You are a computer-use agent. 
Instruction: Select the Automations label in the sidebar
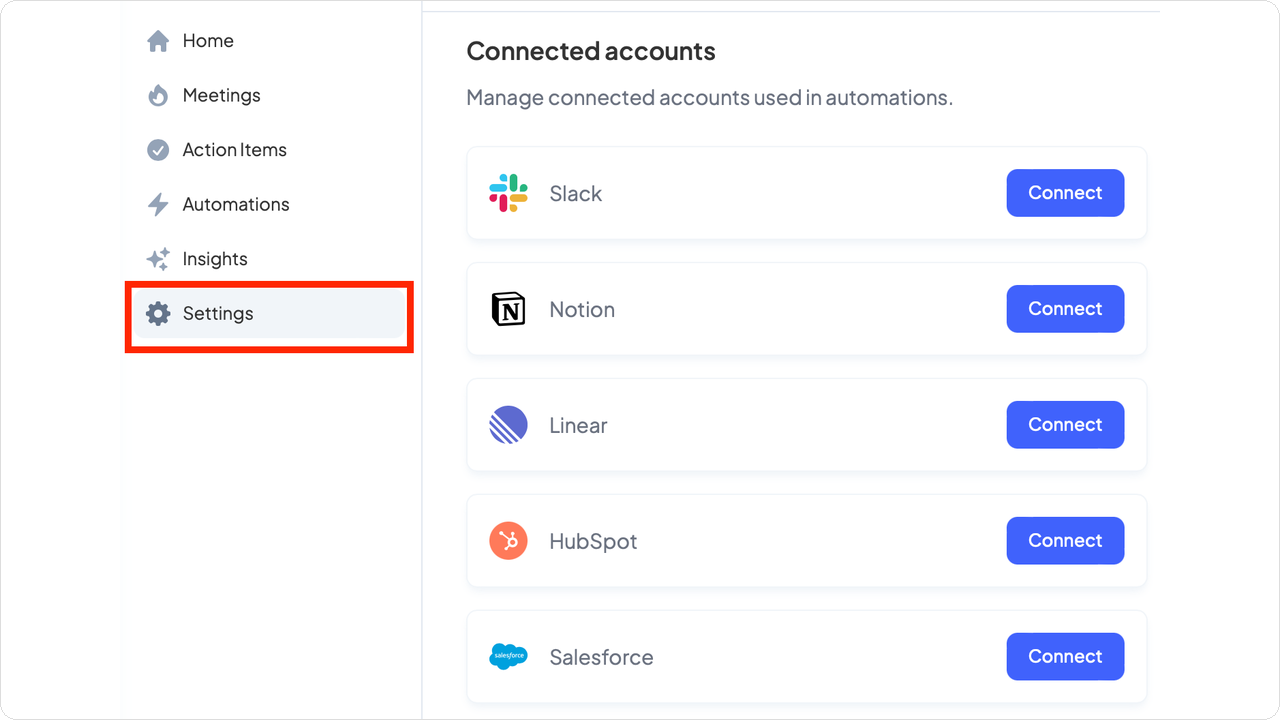236,205
